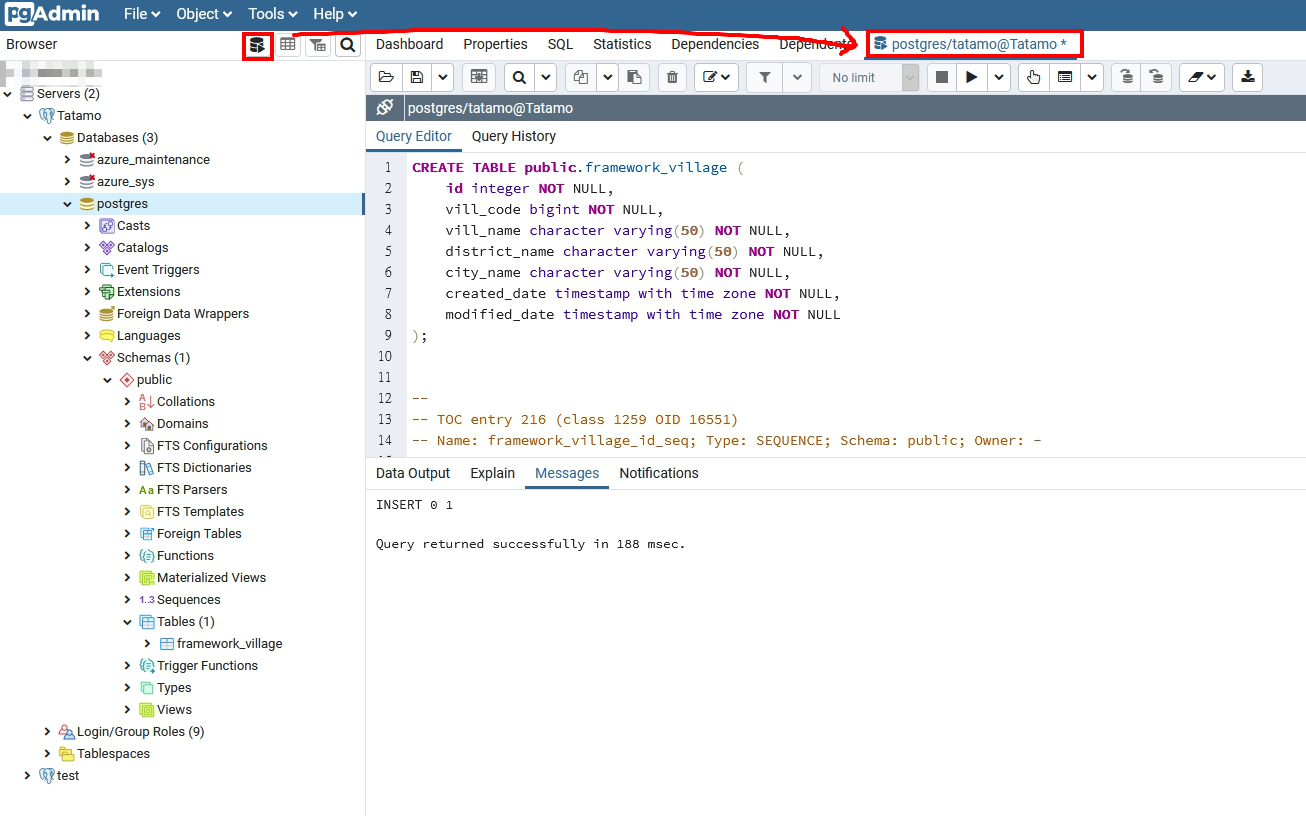Click the Delete trash icon
The image size is (1306, 816).
[673, 77]
